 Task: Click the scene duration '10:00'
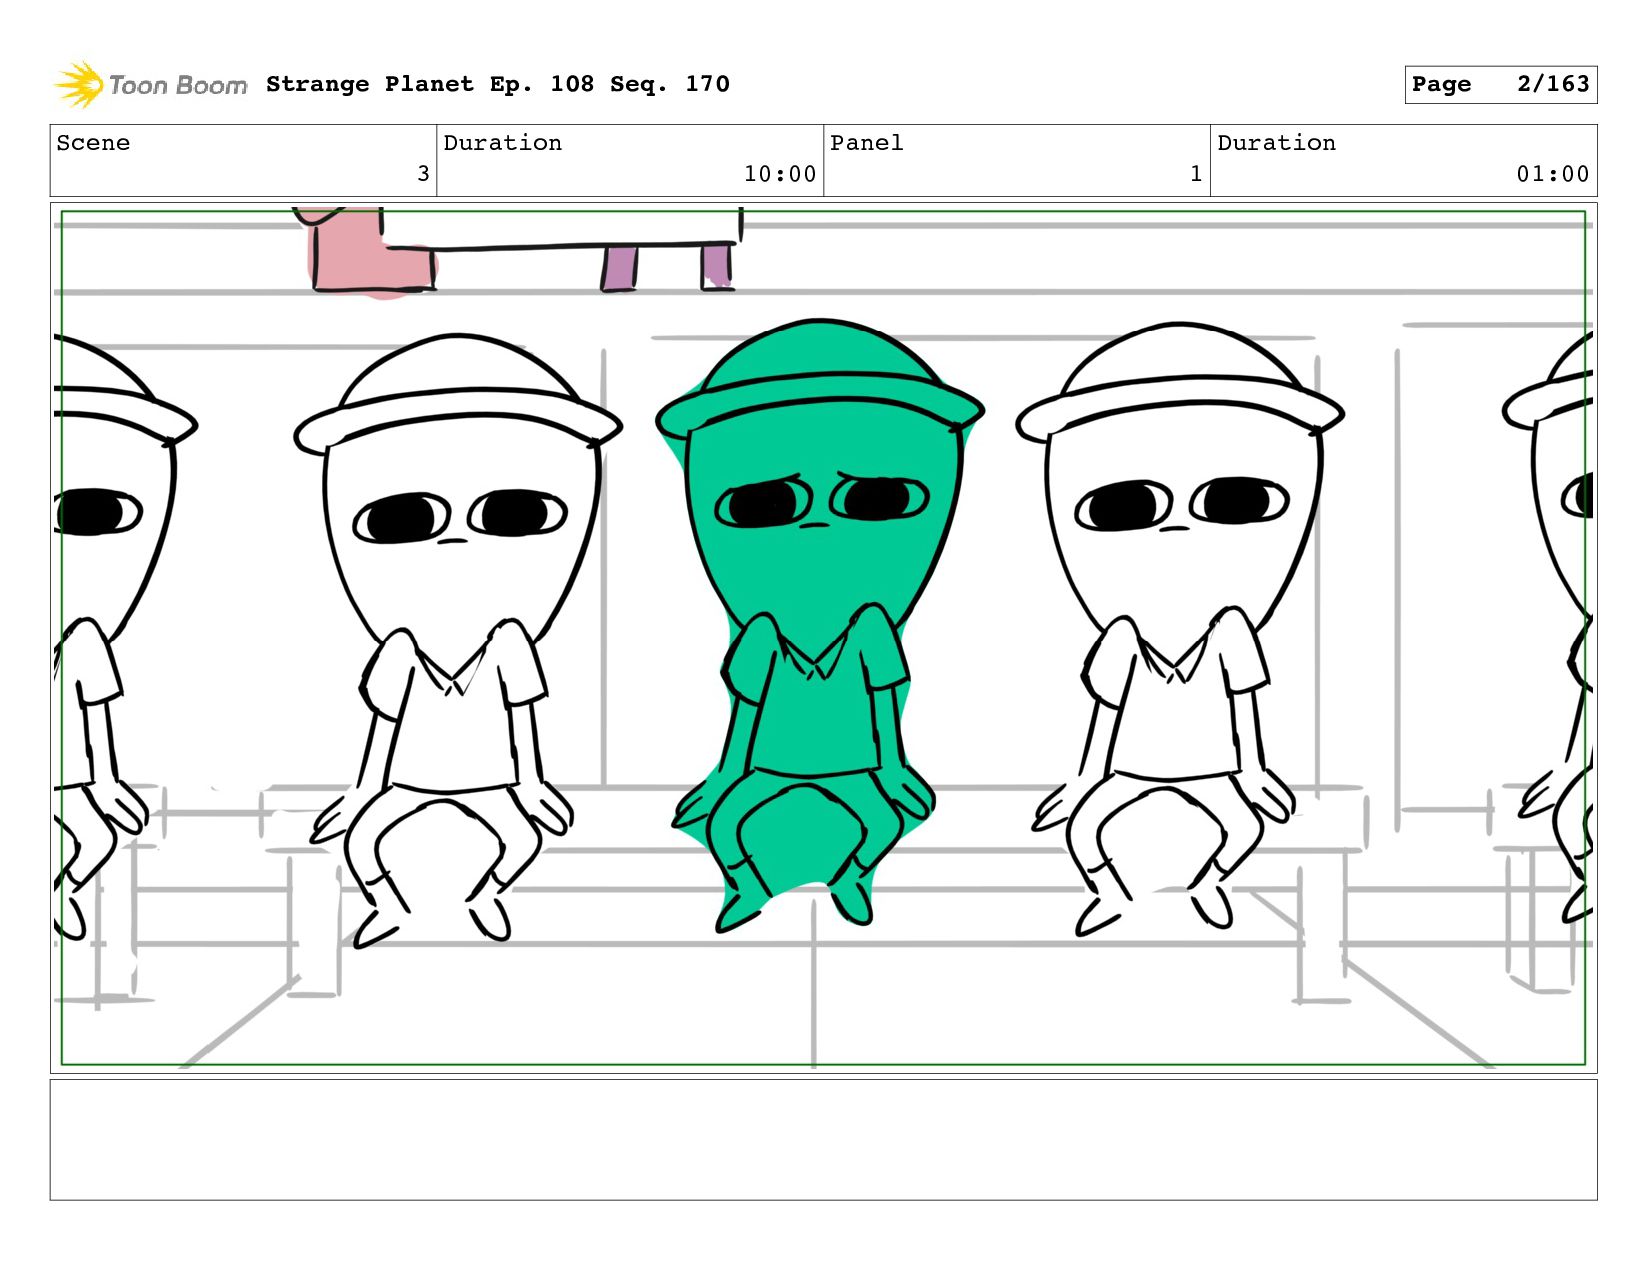click(x=780, y=174)
